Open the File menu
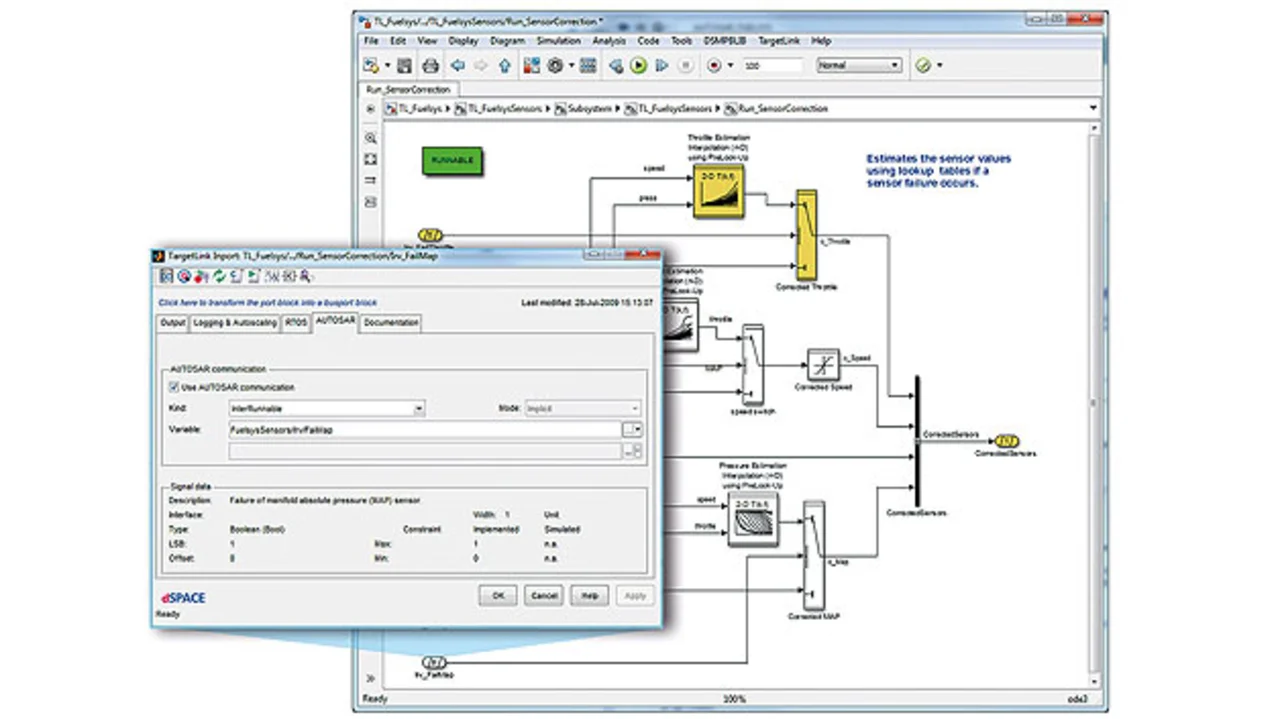 (x=371, y=41)
